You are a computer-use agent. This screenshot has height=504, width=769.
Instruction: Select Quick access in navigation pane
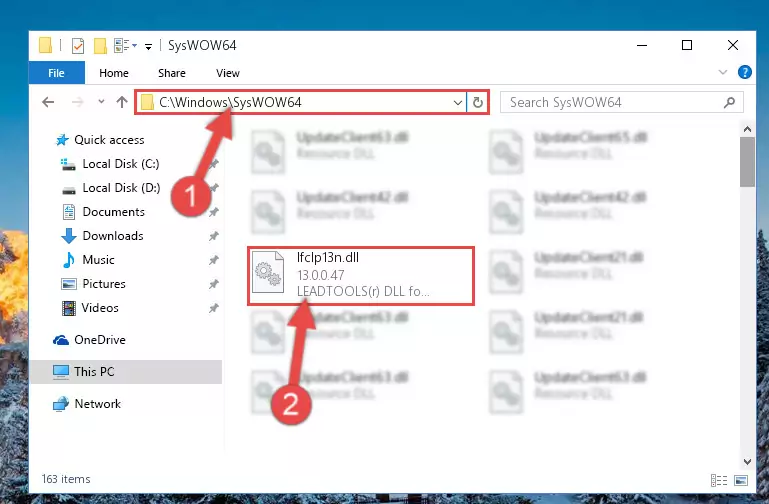pyautogui.click(x=109, y=140)
